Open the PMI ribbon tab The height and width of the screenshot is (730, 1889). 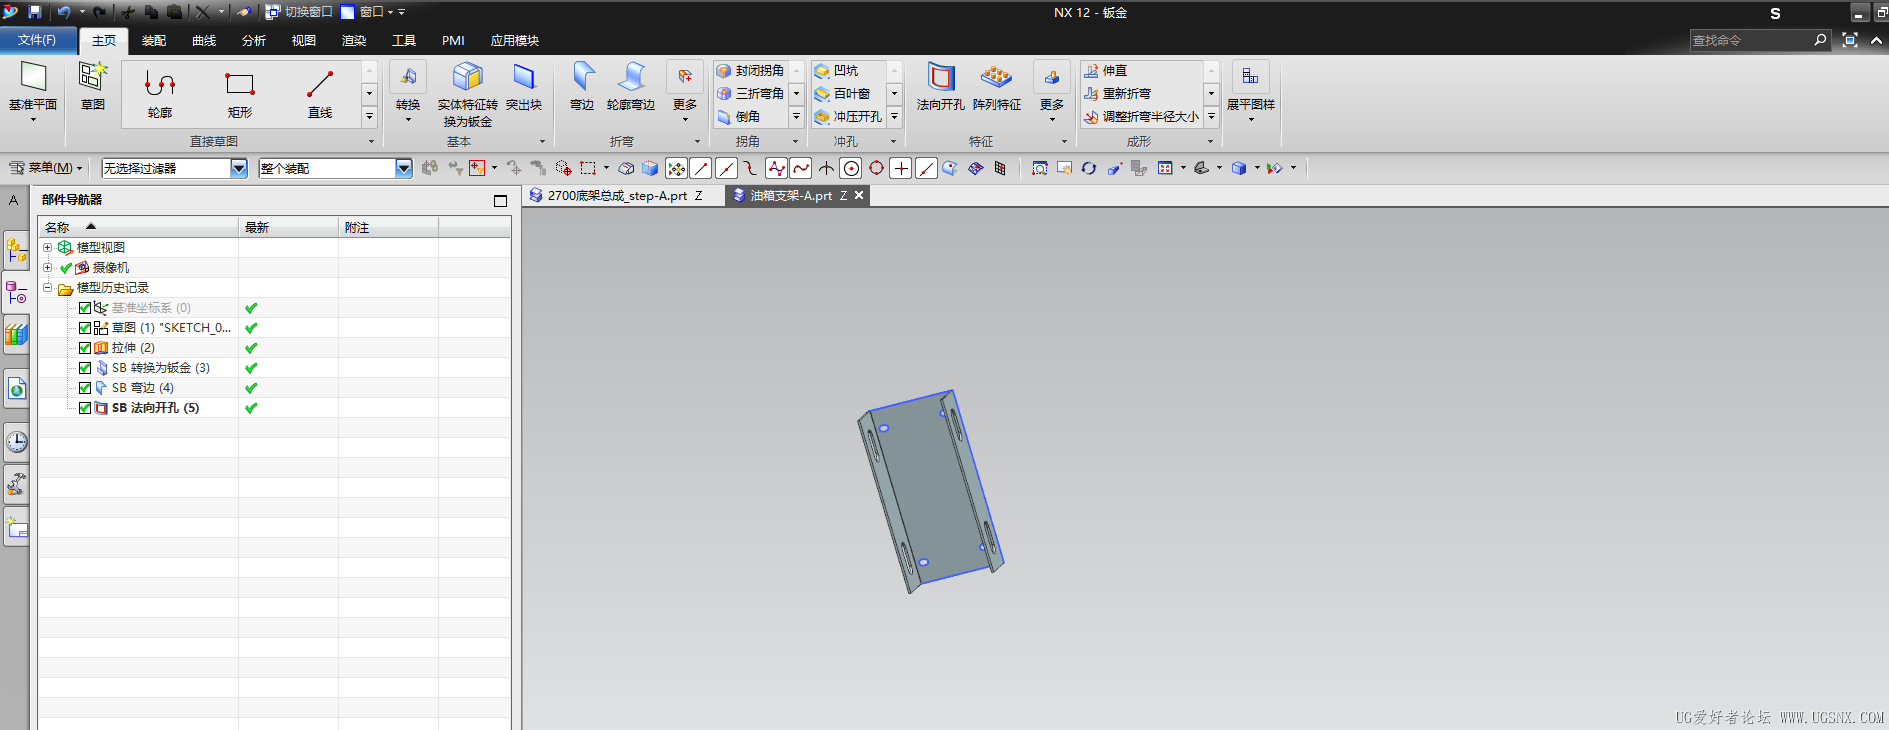pyautogui.click(x=453, y=41)
